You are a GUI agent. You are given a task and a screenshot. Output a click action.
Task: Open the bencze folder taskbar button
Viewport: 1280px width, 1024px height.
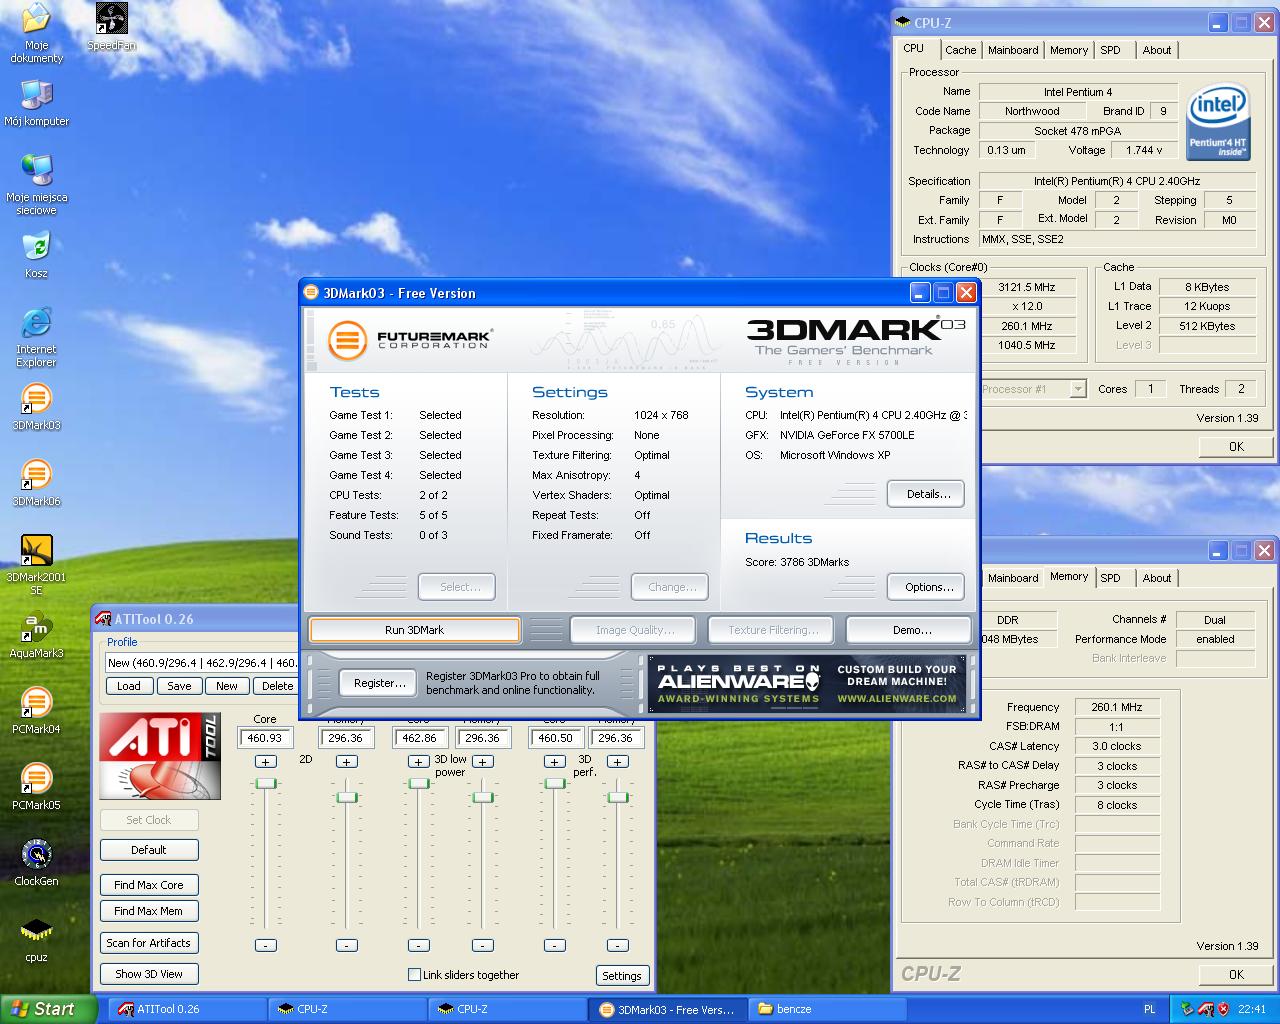829,1009
